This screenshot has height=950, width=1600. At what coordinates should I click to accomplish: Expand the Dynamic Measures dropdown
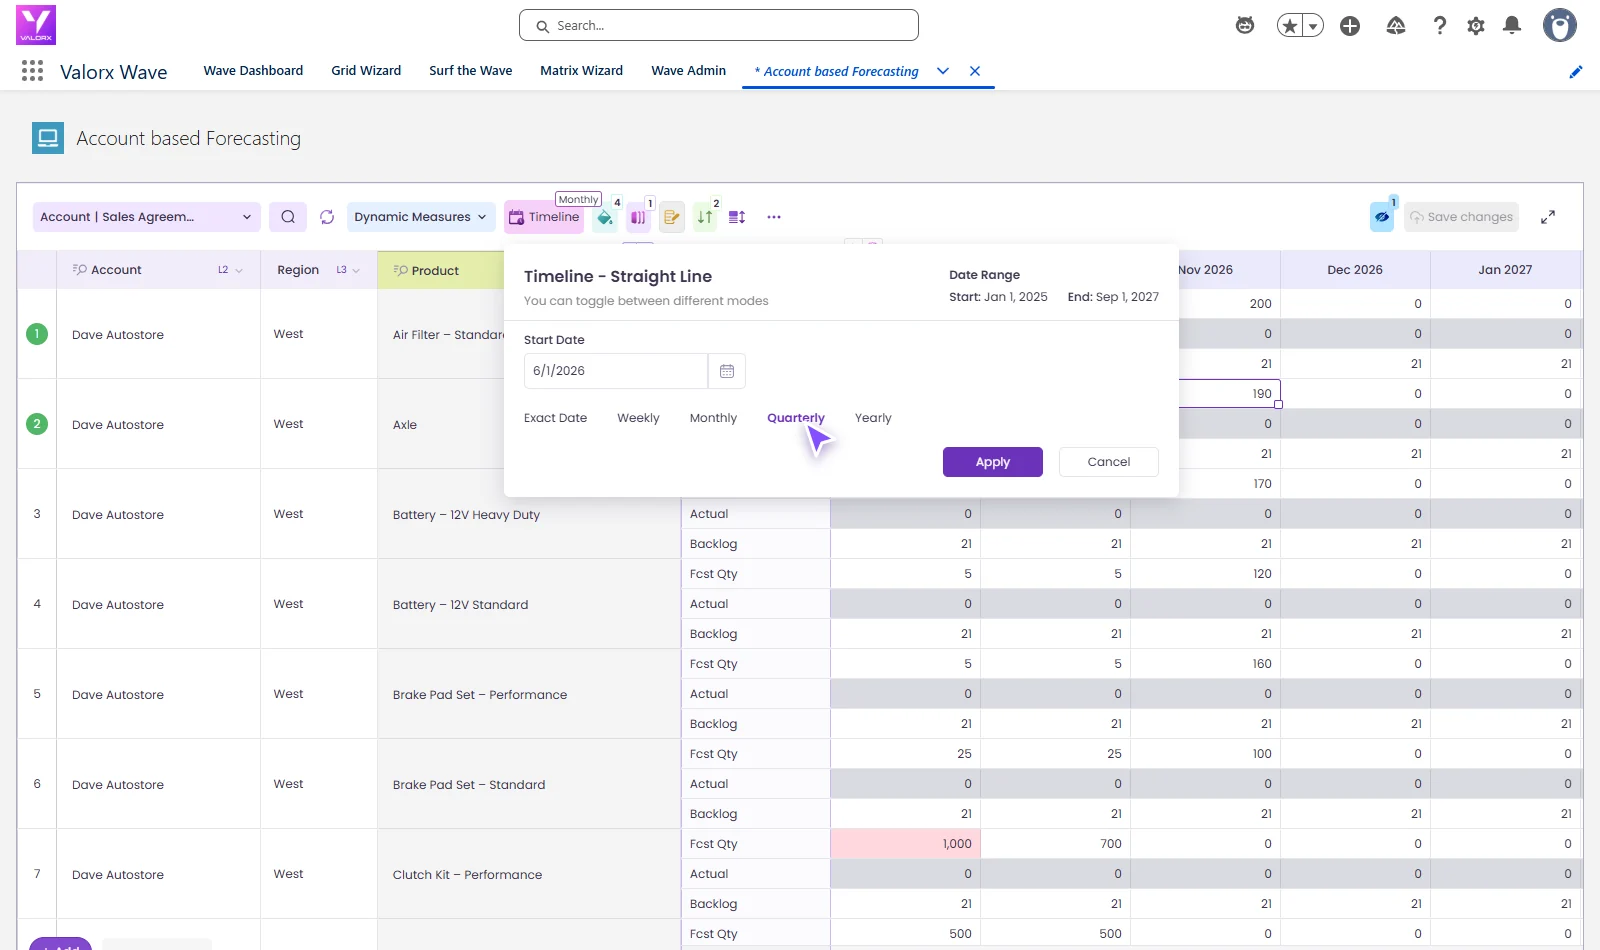click(x=421, y=217)
